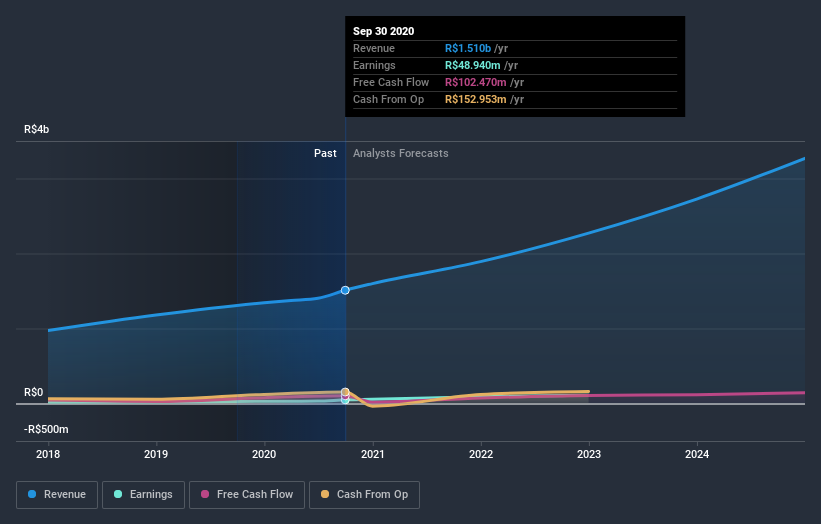Select the 2023 x-axis label
This screenshot has width=821, height=524.
pyautogui.click(x=589, y=454)
